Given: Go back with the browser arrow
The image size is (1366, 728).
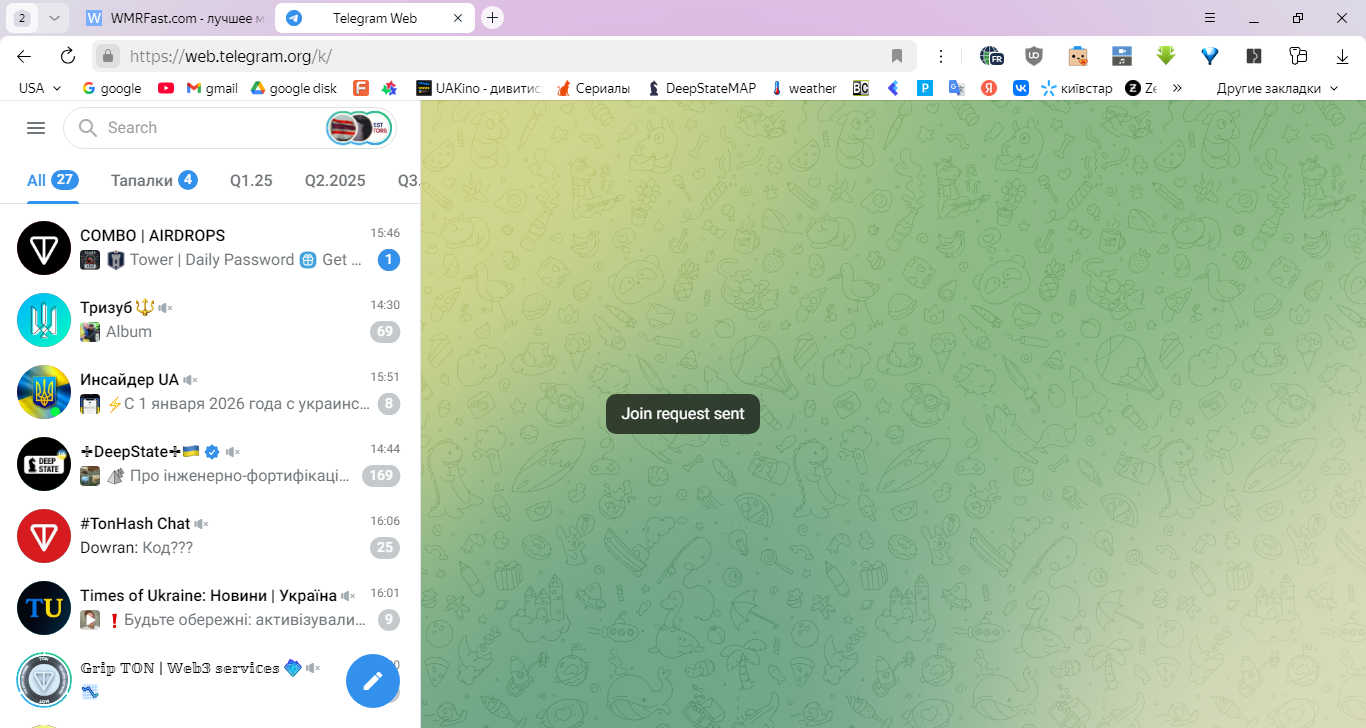Looking at the screenshot, I should click(x=24, y=56).
